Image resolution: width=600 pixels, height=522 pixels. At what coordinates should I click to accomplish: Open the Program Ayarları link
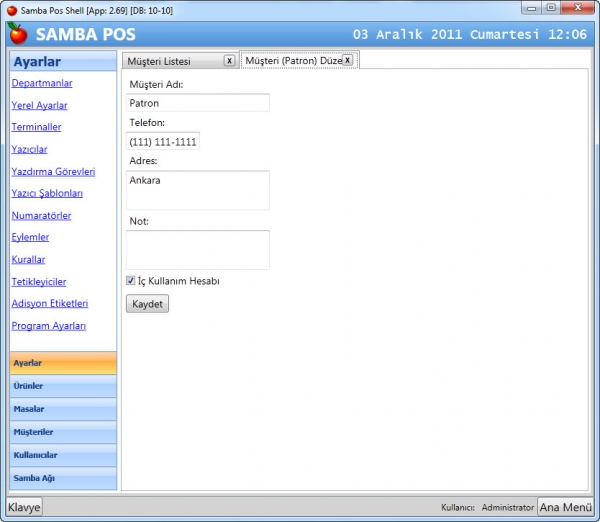coord(49,326)
